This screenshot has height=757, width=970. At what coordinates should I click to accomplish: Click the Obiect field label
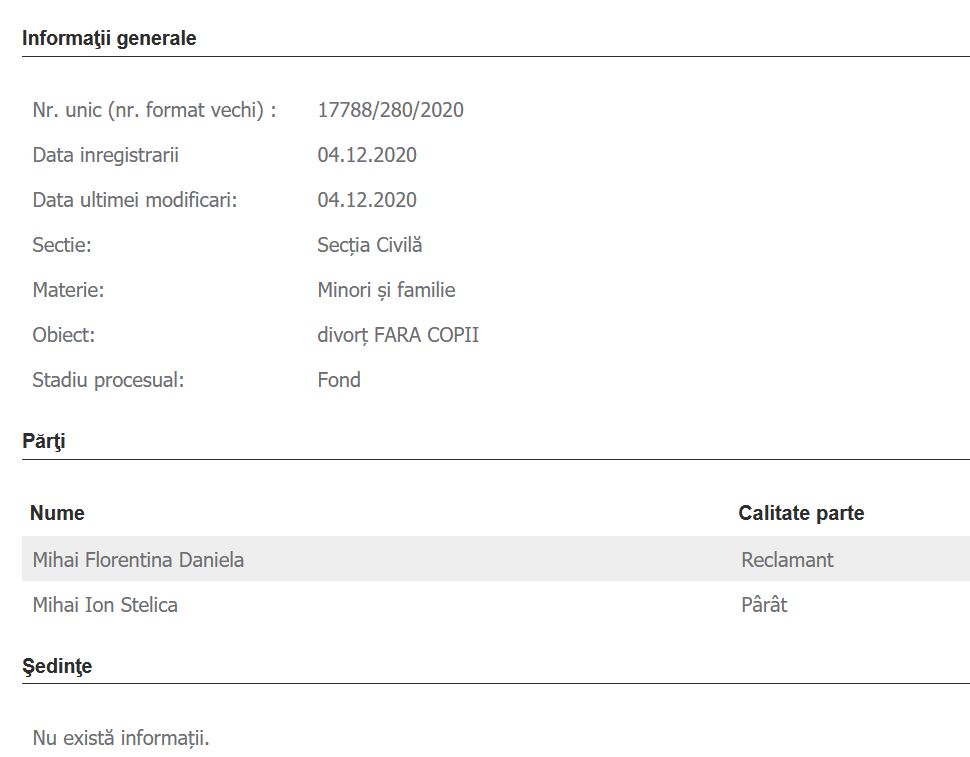63,335
